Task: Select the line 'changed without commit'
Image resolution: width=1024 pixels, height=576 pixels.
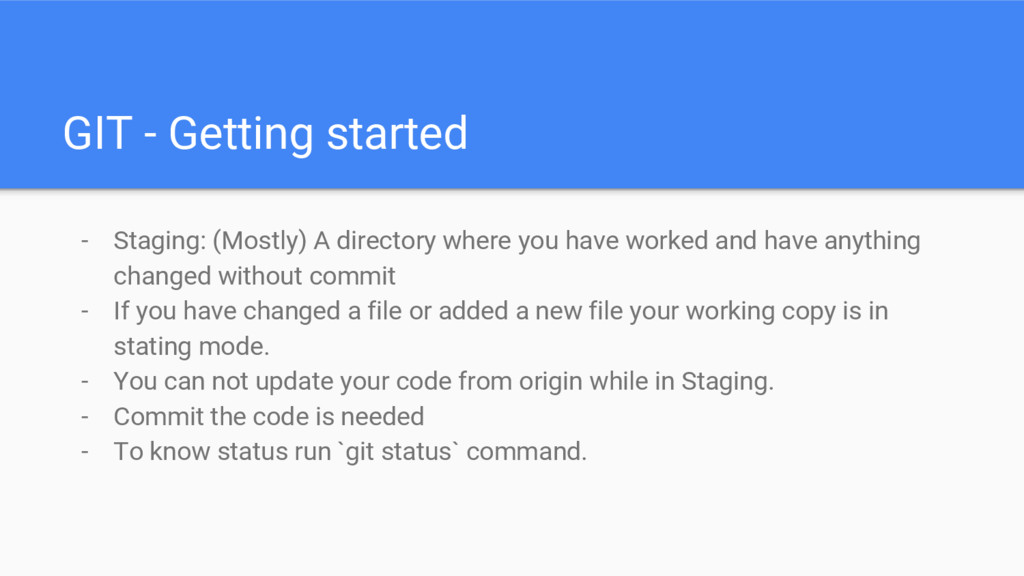Action: [x=255, y=276]
